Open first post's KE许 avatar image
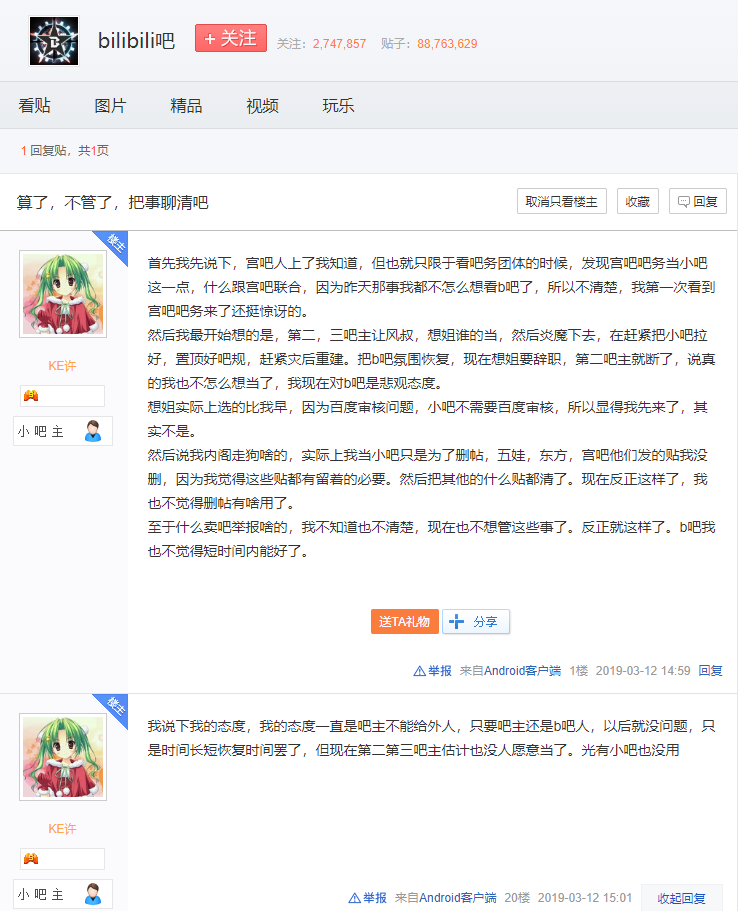Viewport: 738px width, 911px height. click(x=63, y=294)
